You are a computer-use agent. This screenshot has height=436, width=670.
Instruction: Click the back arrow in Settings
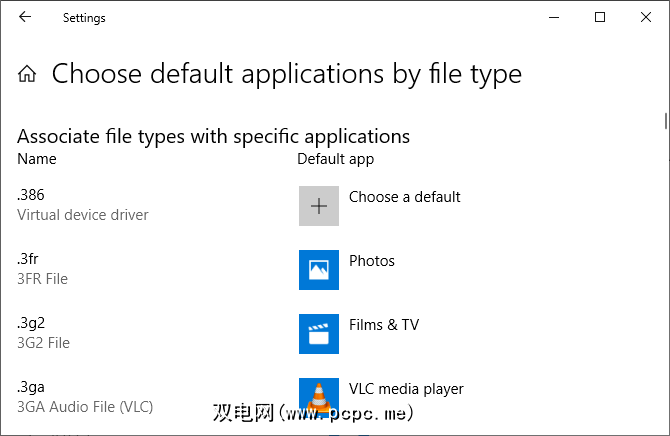coord(25,17)
